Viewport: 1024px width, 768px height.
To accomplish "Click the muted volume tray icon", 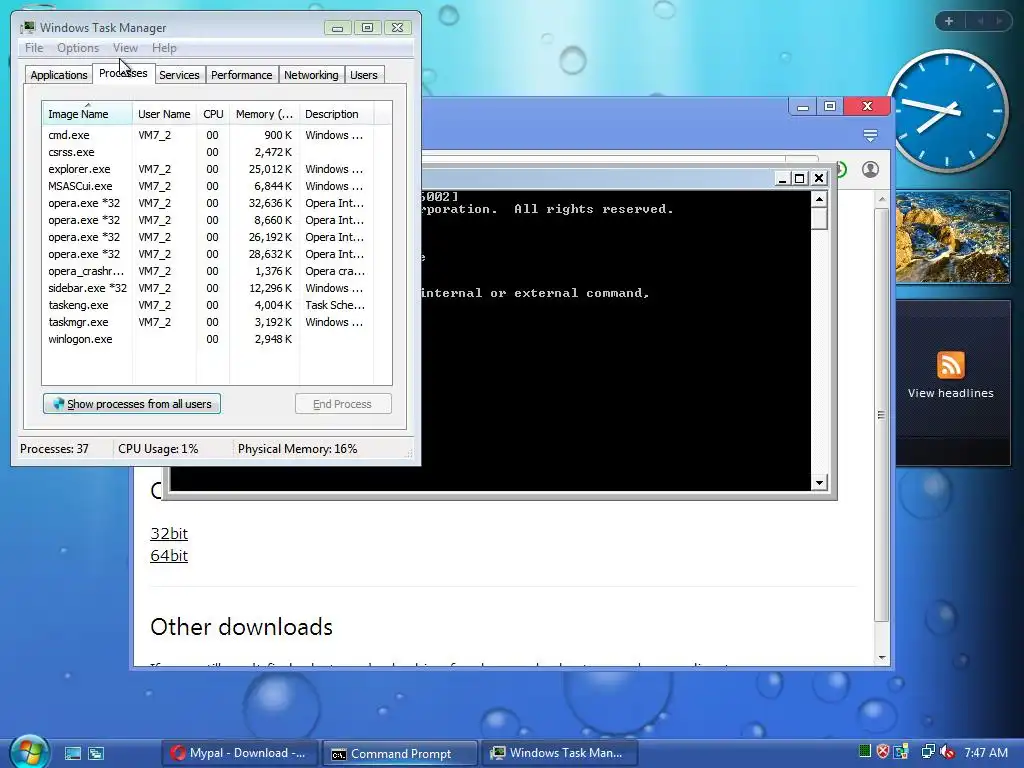I will tap(947, 752).
